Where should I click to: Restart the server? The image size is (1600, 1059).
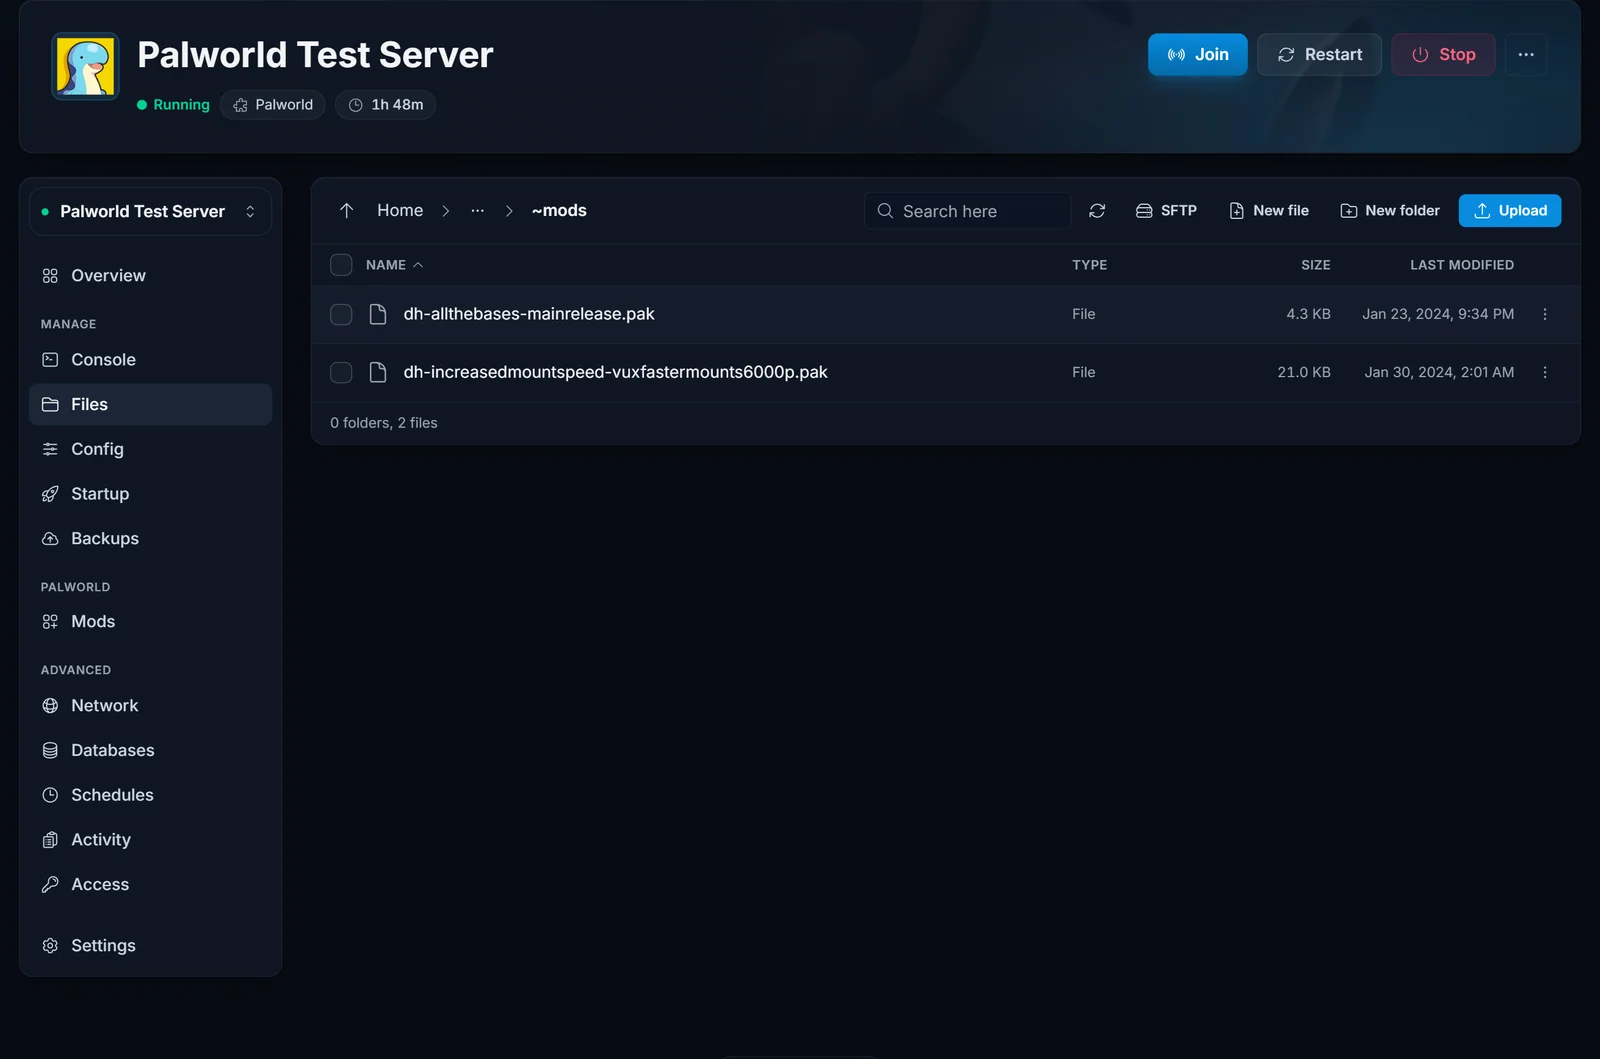[1319, 54]
